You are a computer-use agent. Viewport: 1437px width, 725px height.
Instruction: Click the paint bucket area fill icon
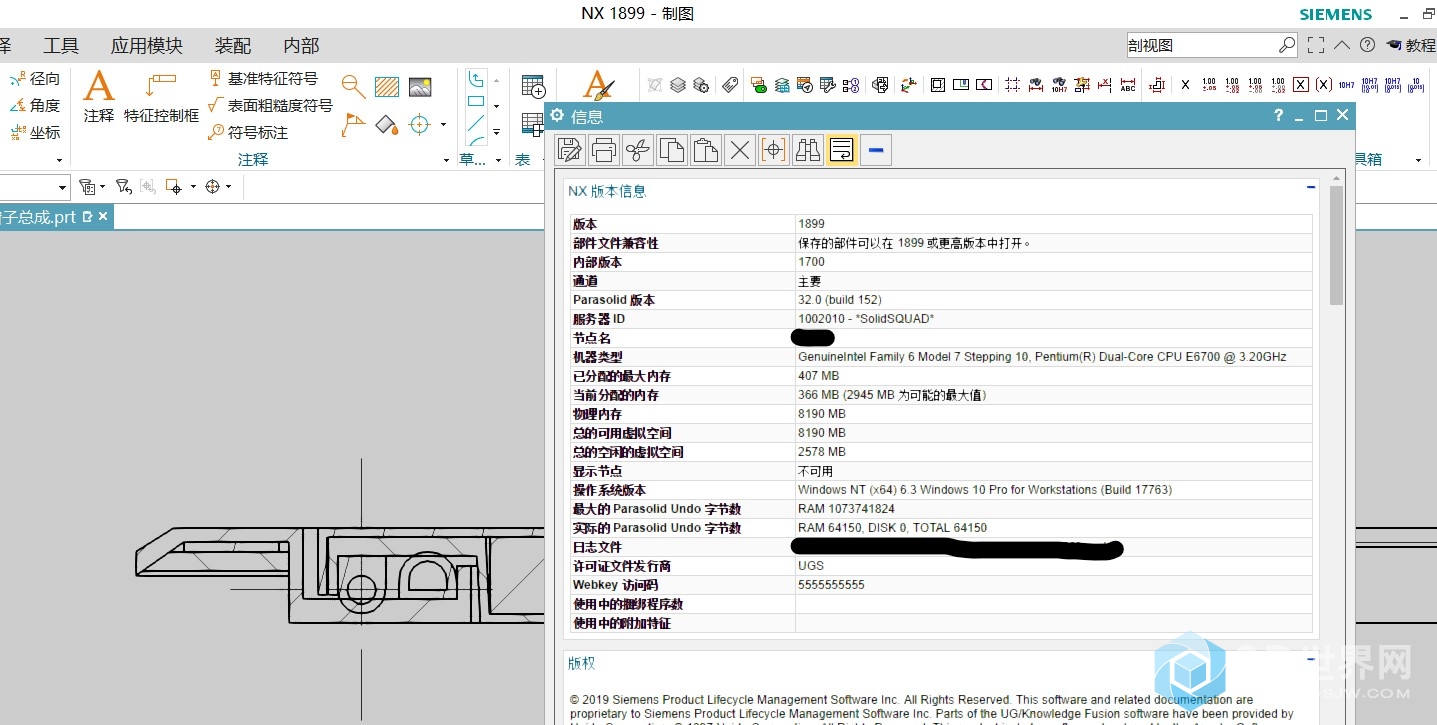click(x=387, y=125)
